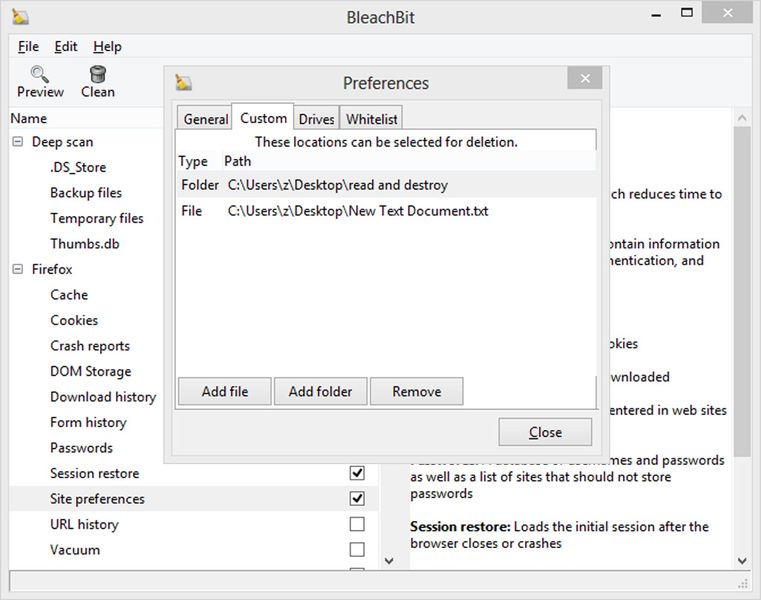Select the Site preferences tree item
The height and width of the screenshot is (600, 761).
pos(97,499)
